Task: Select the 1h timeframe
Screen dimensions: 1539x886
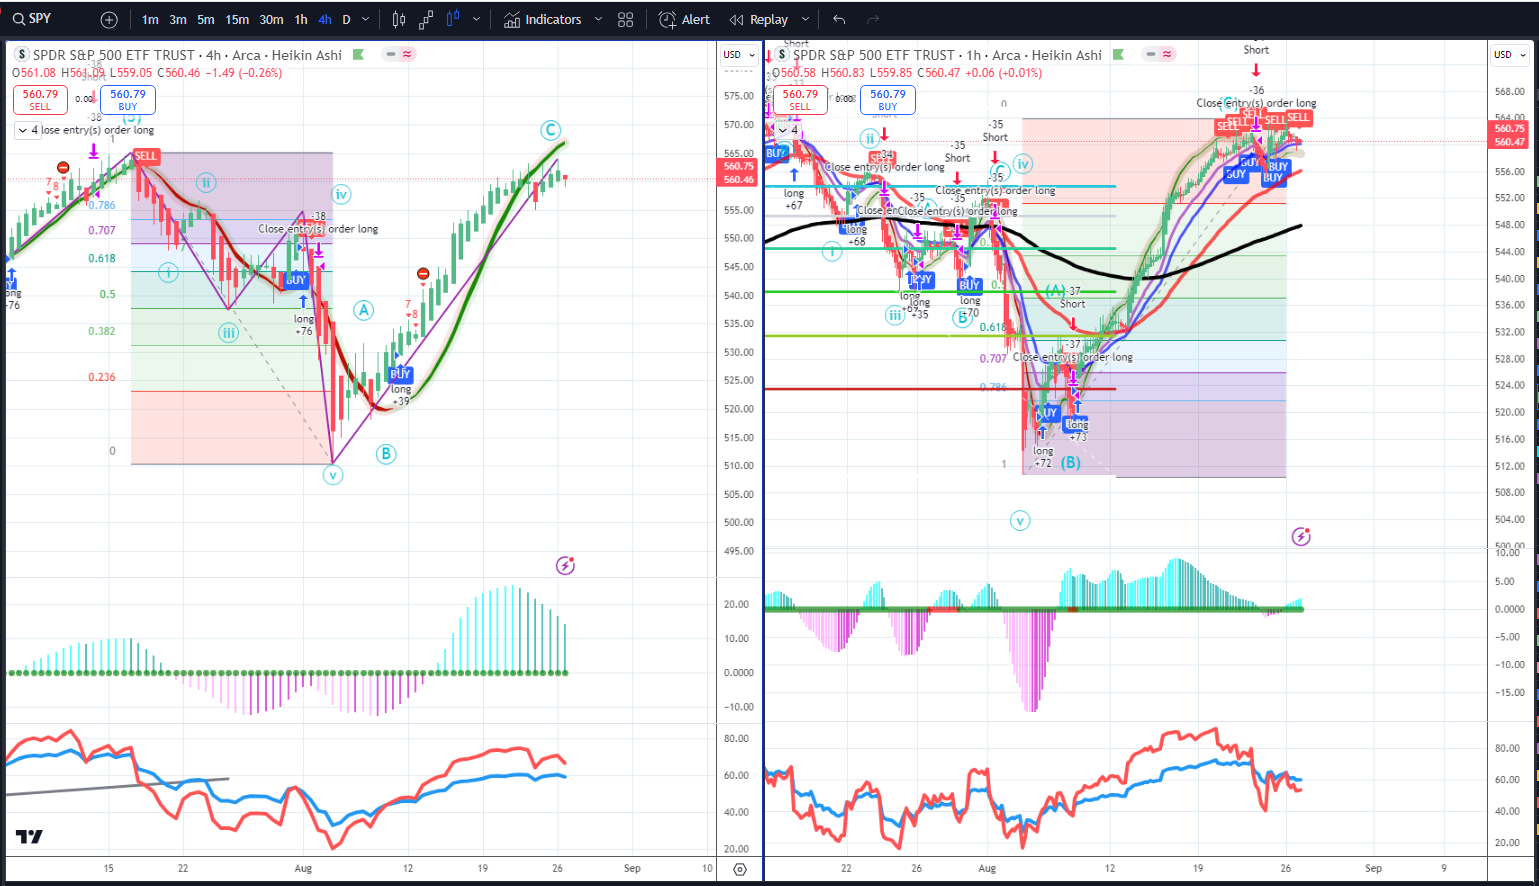Action: pyautogui.click(x=301, y=20)
